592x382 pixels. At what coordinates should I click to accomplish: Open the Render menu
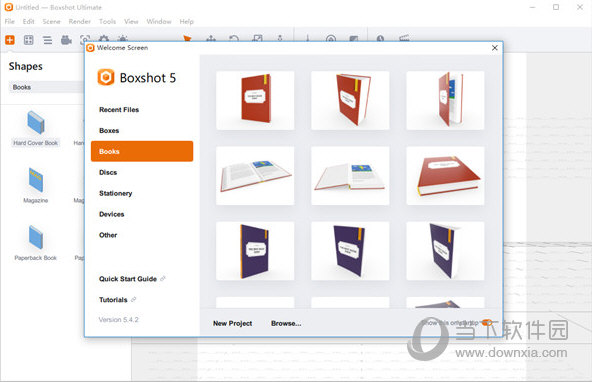pos(80,22)
